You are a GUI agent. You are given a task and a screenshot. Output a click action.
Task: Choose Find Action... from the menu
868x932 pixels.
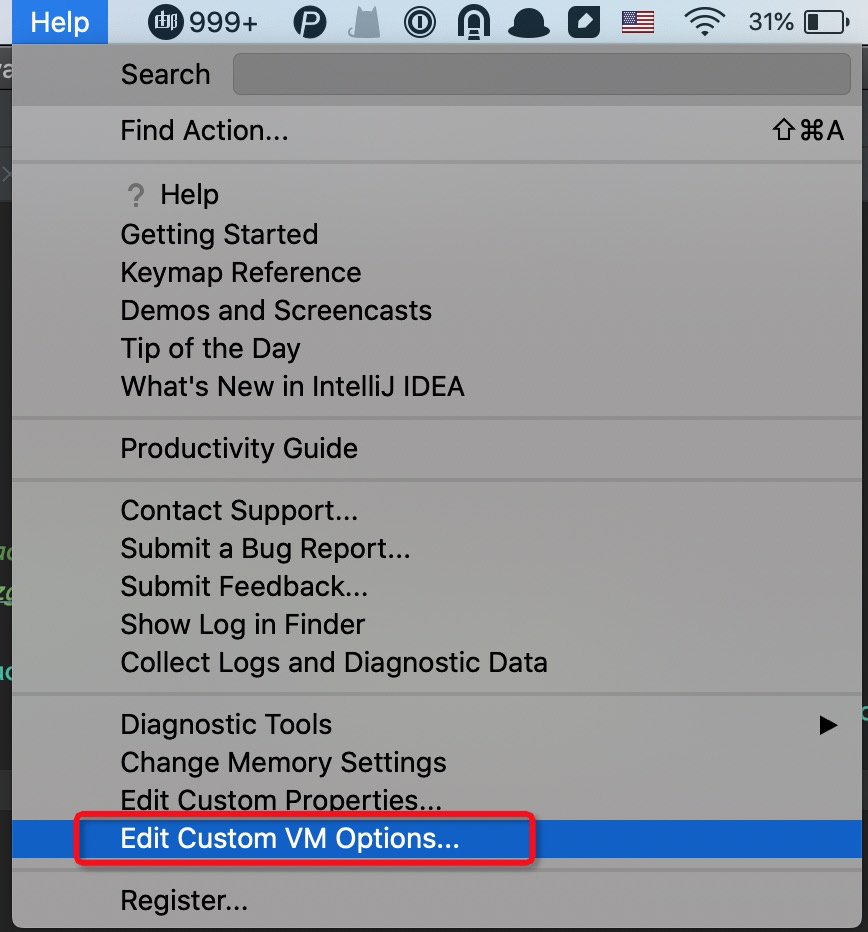437,130
